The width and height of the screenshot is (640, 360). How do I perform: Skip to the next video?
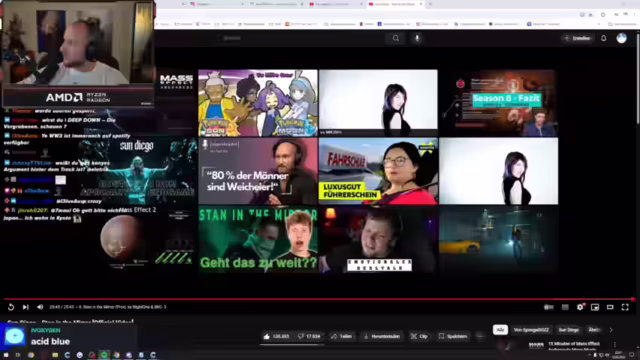tap(25, 307)
